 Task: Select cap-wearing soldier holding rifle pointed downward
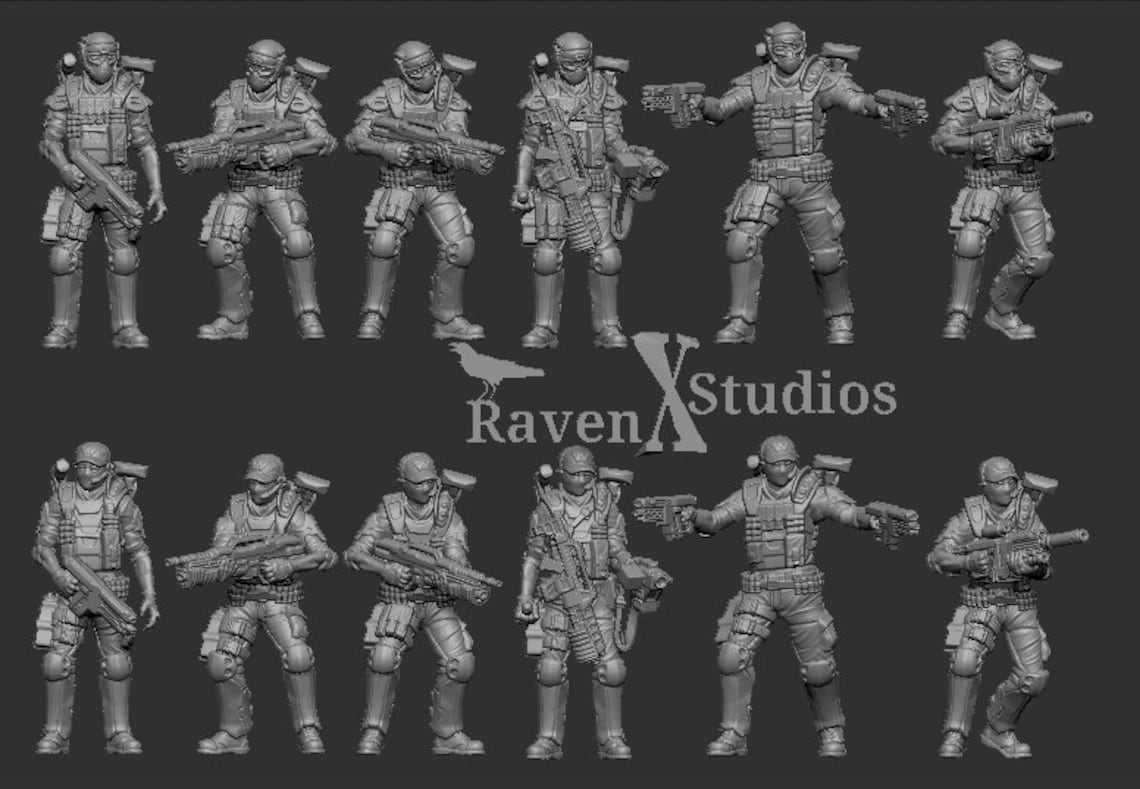click(x=95, y=598)
